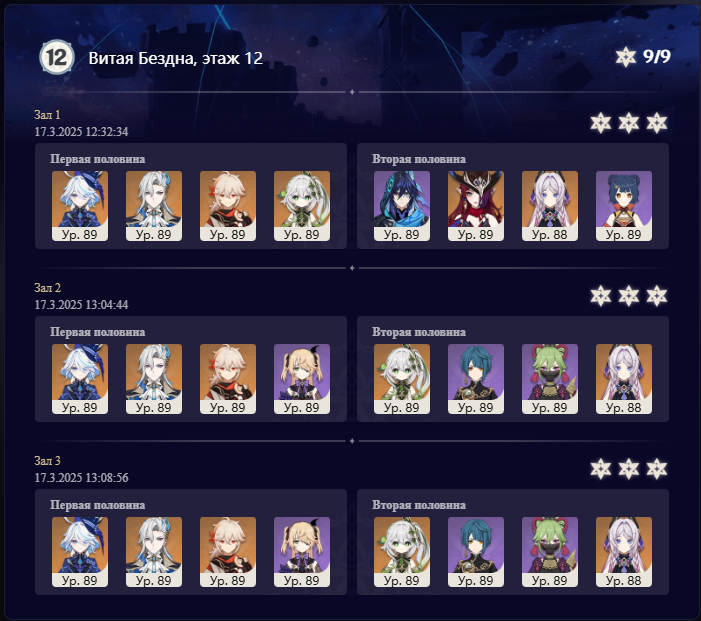This screenshot has width=701, height=621.
Task: Click the red-haired witch hat character in Hall 1
Action: (x=476, y=206)
